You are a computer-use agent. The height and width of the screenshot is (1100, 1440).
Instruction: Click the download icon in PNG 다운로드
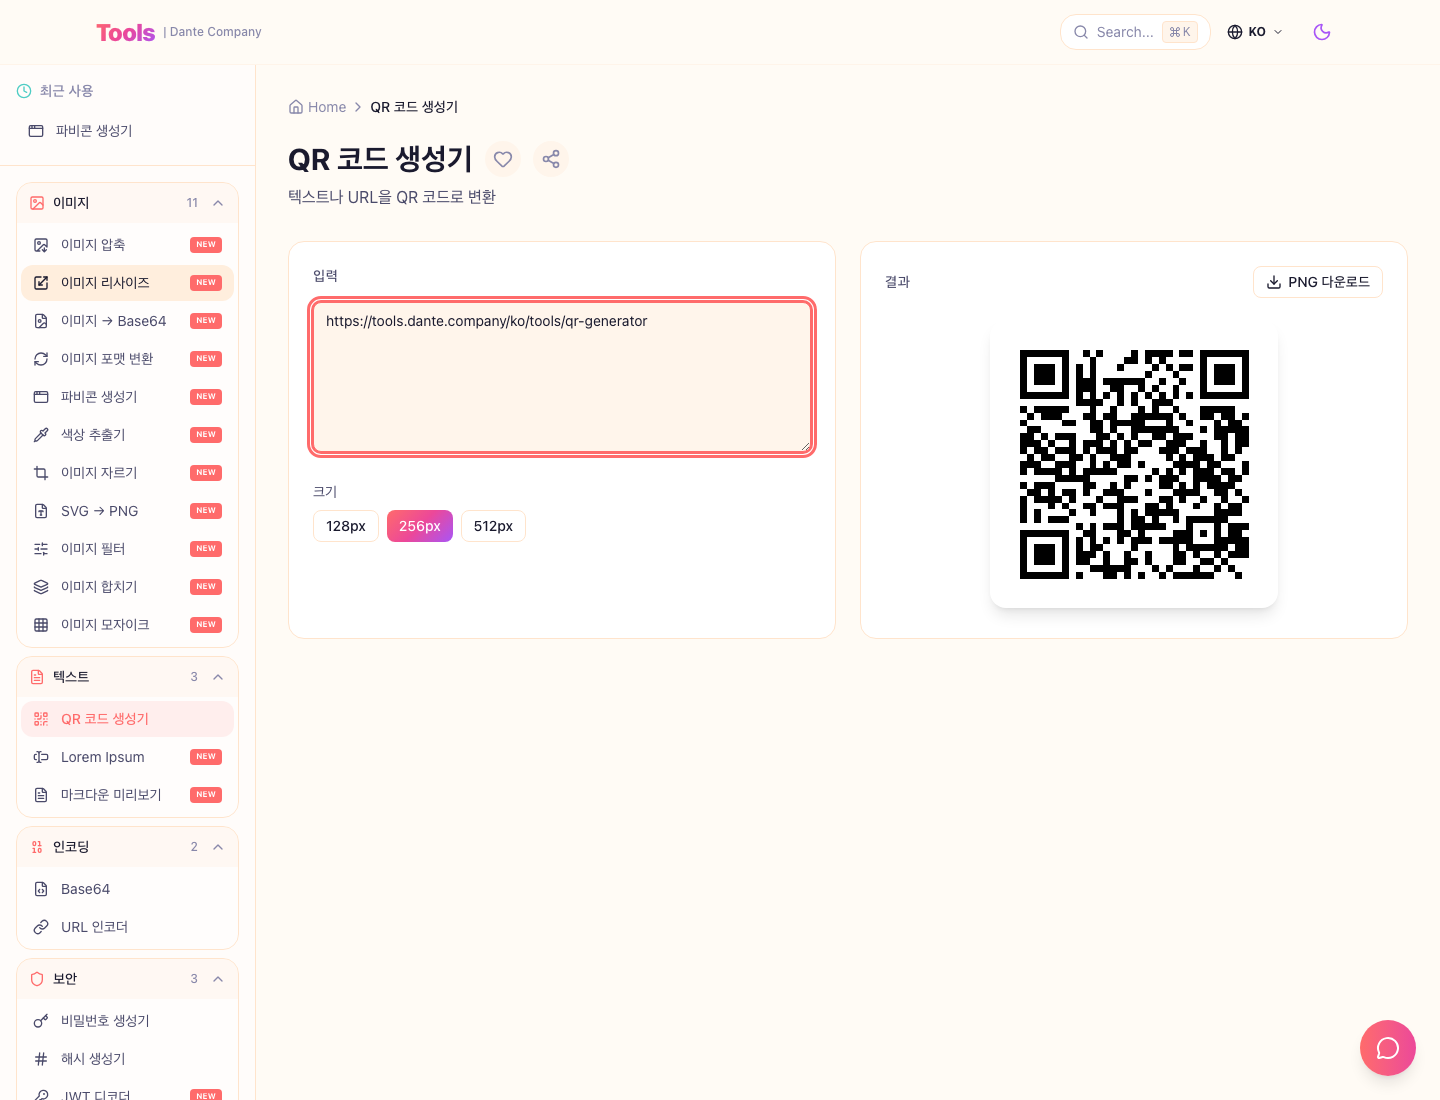(x=1274, y=282)
